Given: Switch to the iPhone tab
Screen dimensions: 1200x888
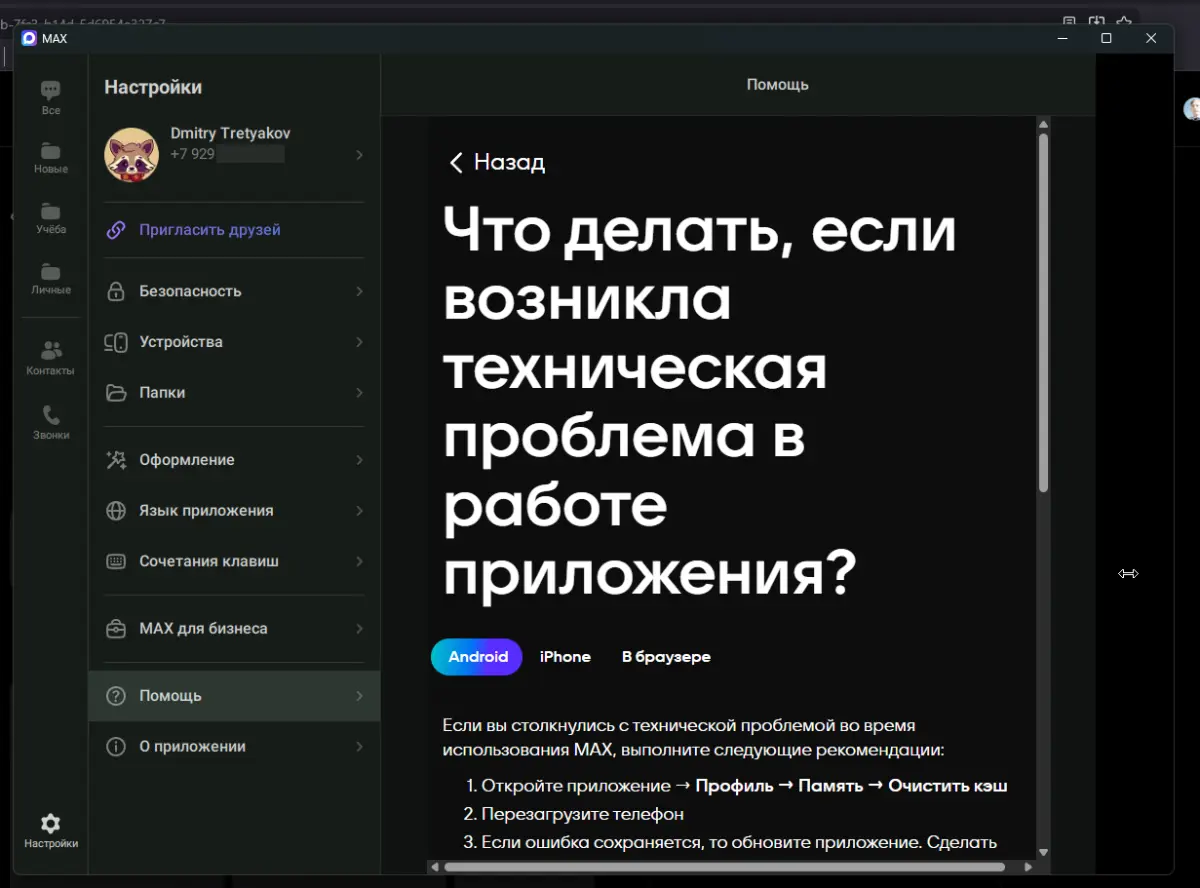Looking at the screenshot, I should click(x=564, y=657).
